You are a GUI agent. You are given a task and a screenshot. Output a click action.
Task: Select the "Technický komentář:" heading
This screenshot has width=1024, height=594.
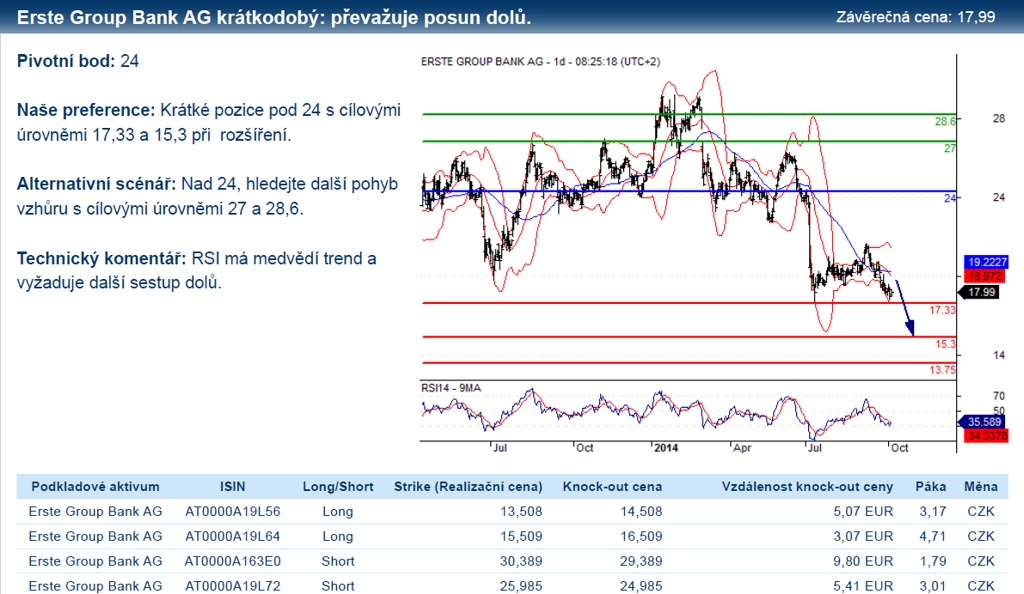(102, 258)
